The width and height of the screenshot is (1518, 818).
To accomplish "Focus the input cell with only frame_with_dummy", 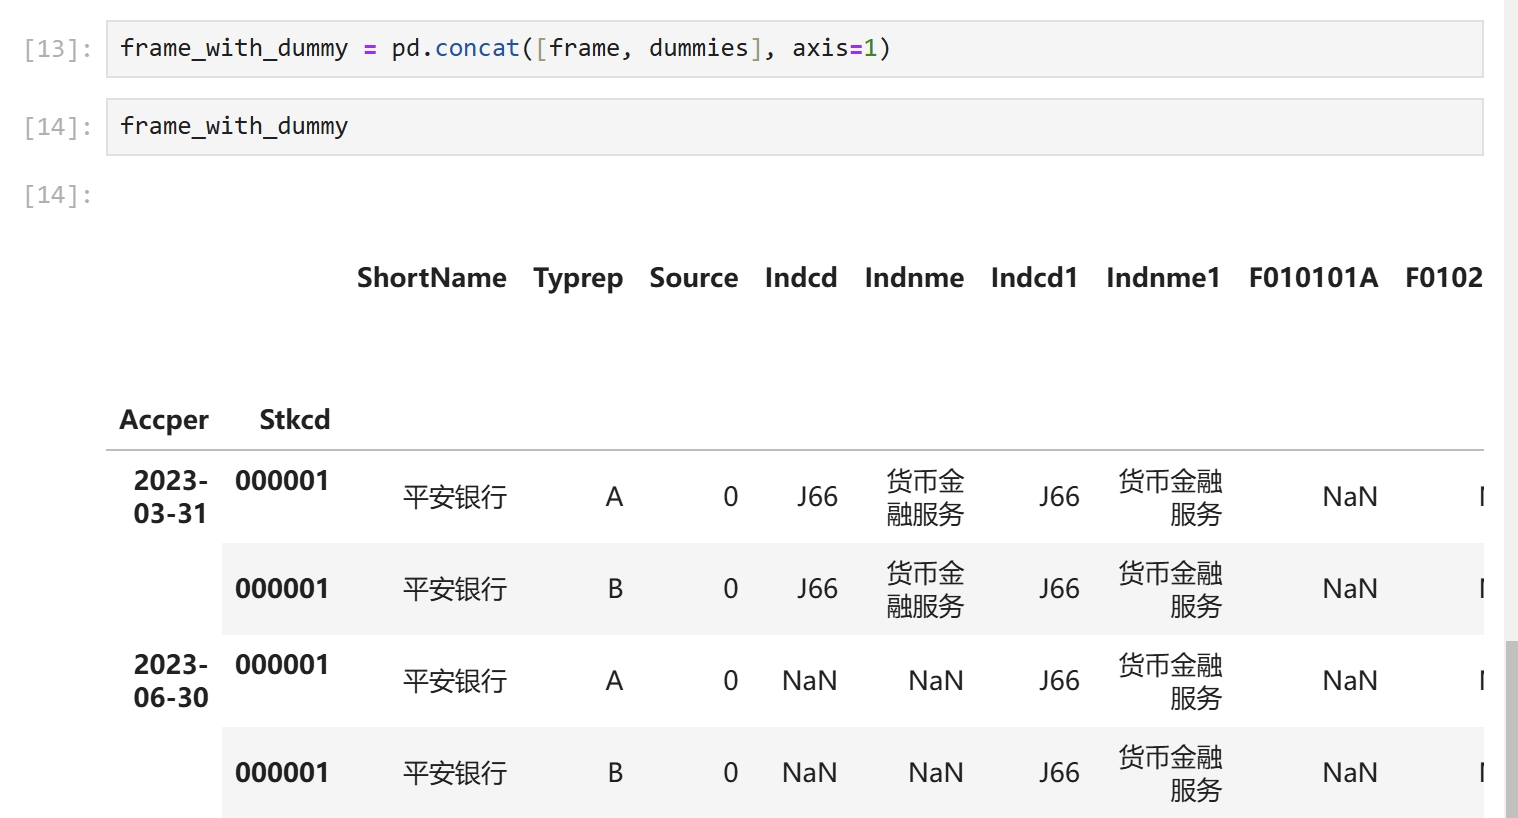I will click(x=794, y=127).
